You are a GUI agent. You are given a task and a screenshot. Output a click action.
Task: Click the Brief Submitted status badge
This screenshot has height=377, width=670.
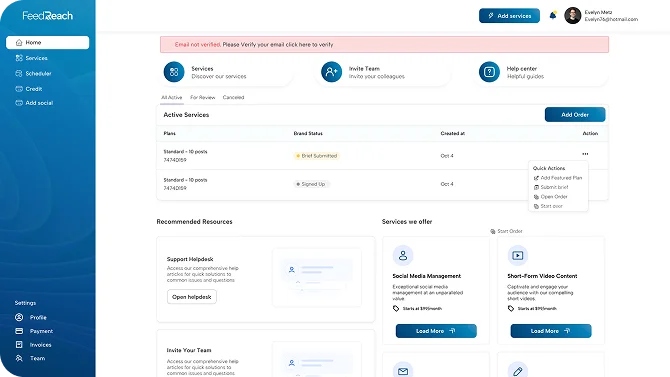coord(317,156)
